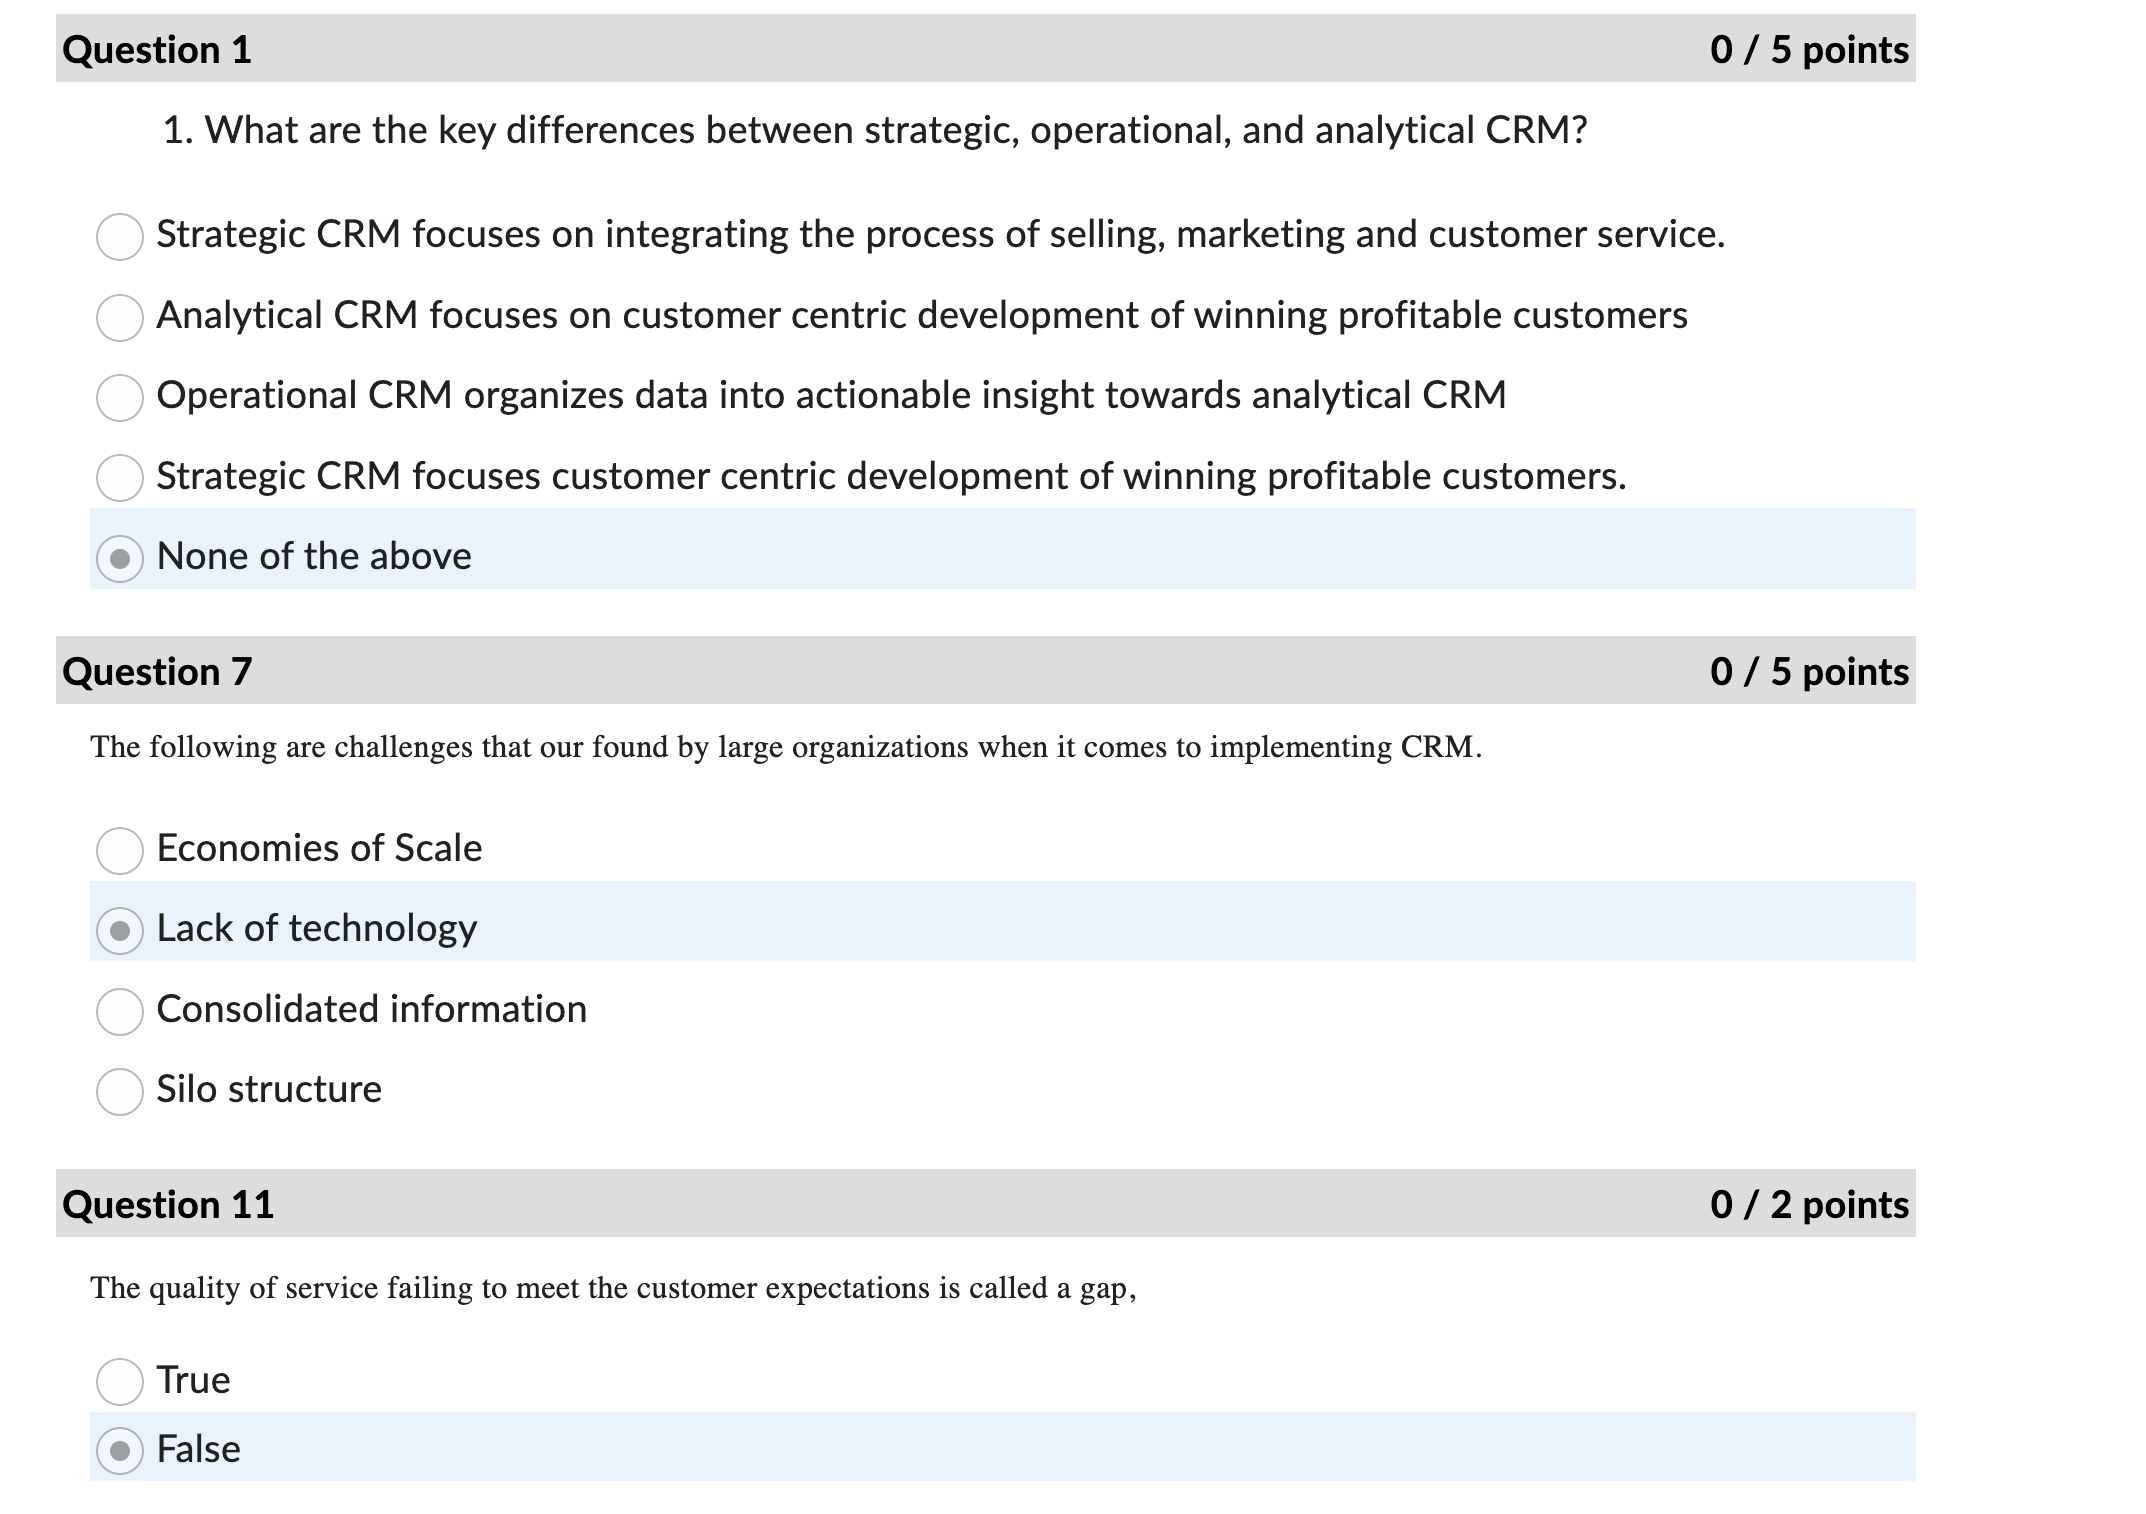Select 'Strategic CRM focuses customer centric development'
The image size is (2146, 1514).
(120, 479)
